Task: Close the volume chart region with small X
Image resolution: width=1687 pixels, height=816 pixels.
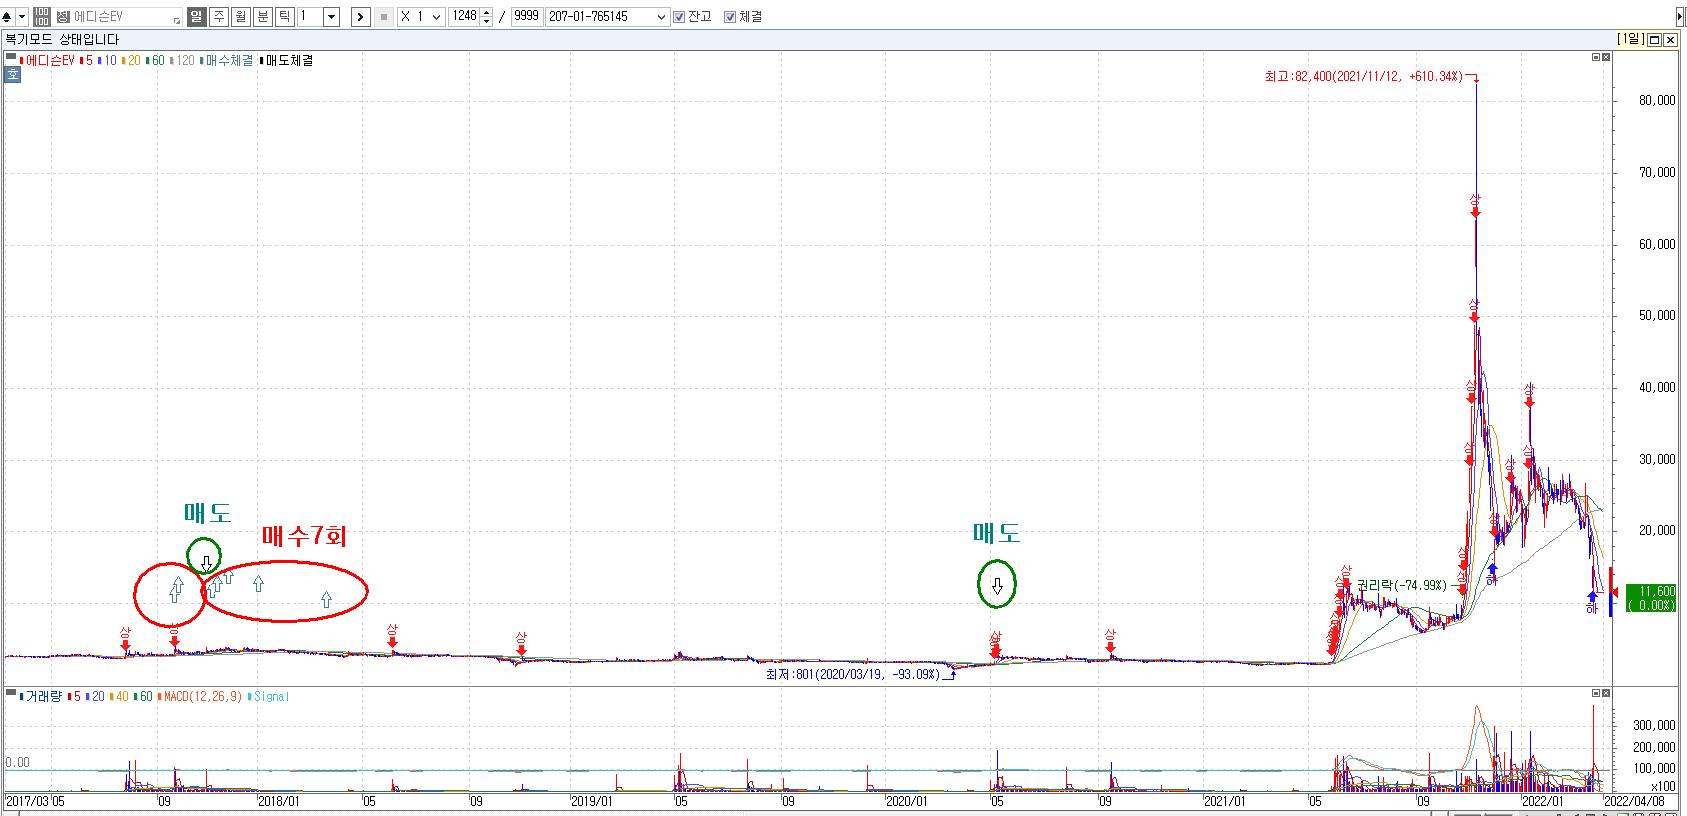Action: pos(1606,692)
